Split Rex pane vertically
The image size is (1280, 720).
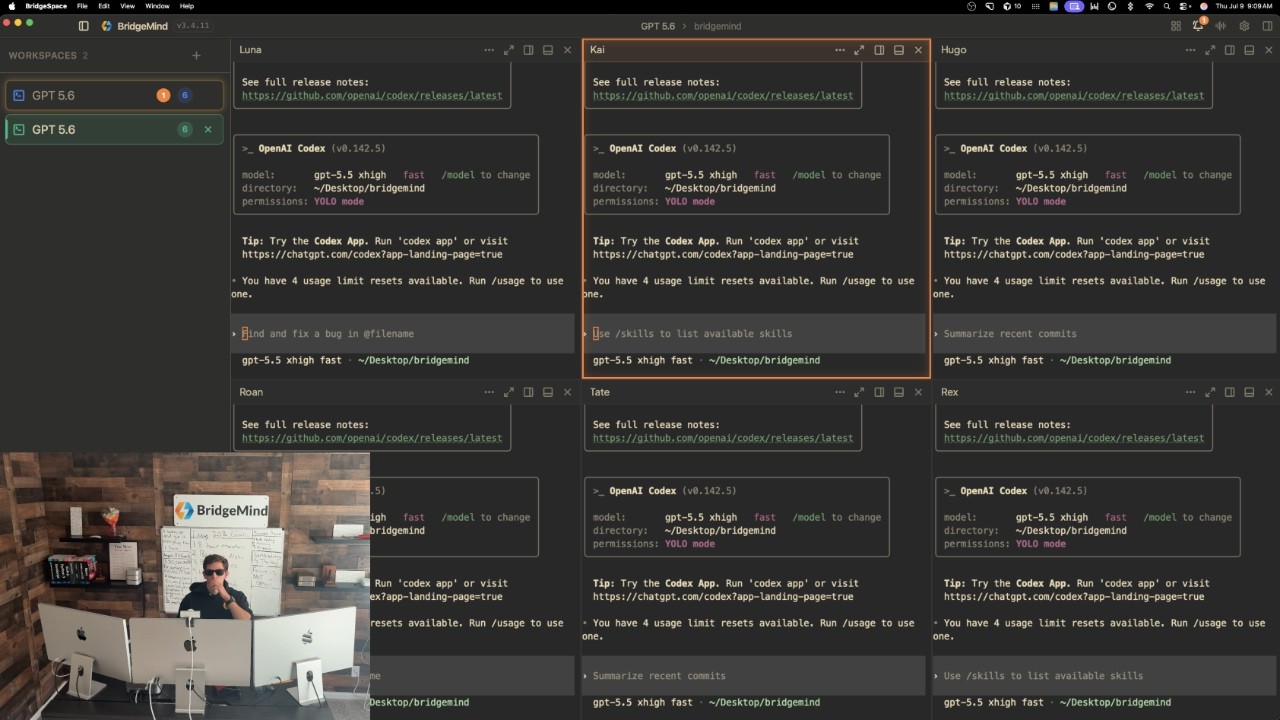point(1230,392)
